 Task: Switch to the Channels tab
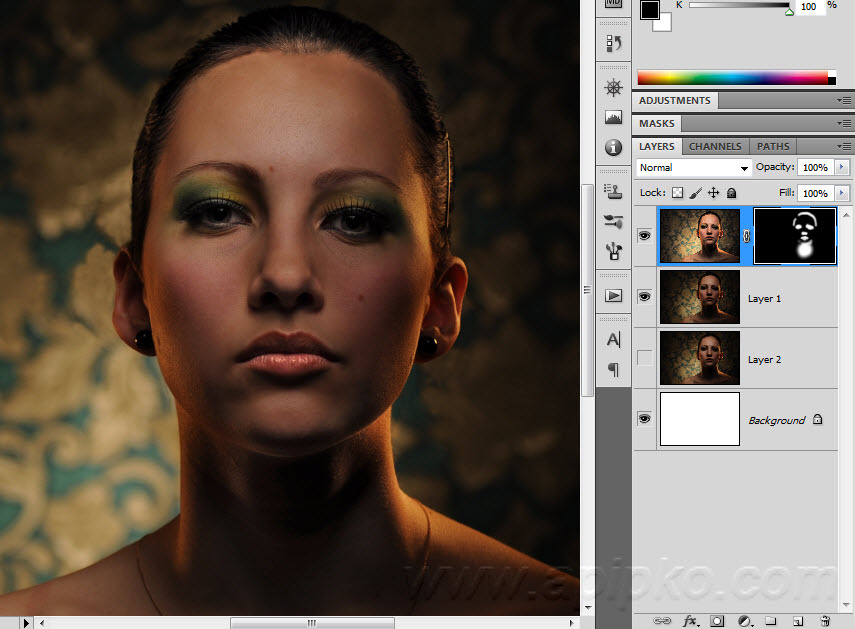click(x=715, y=146)
